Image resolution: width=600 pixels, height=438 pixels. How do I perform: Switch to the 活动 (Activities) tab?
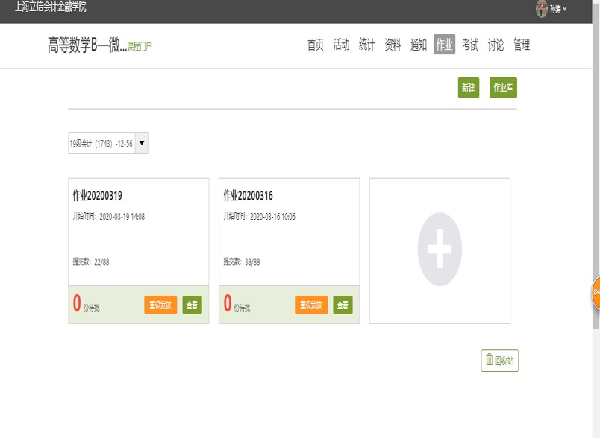tap(341, 45)
